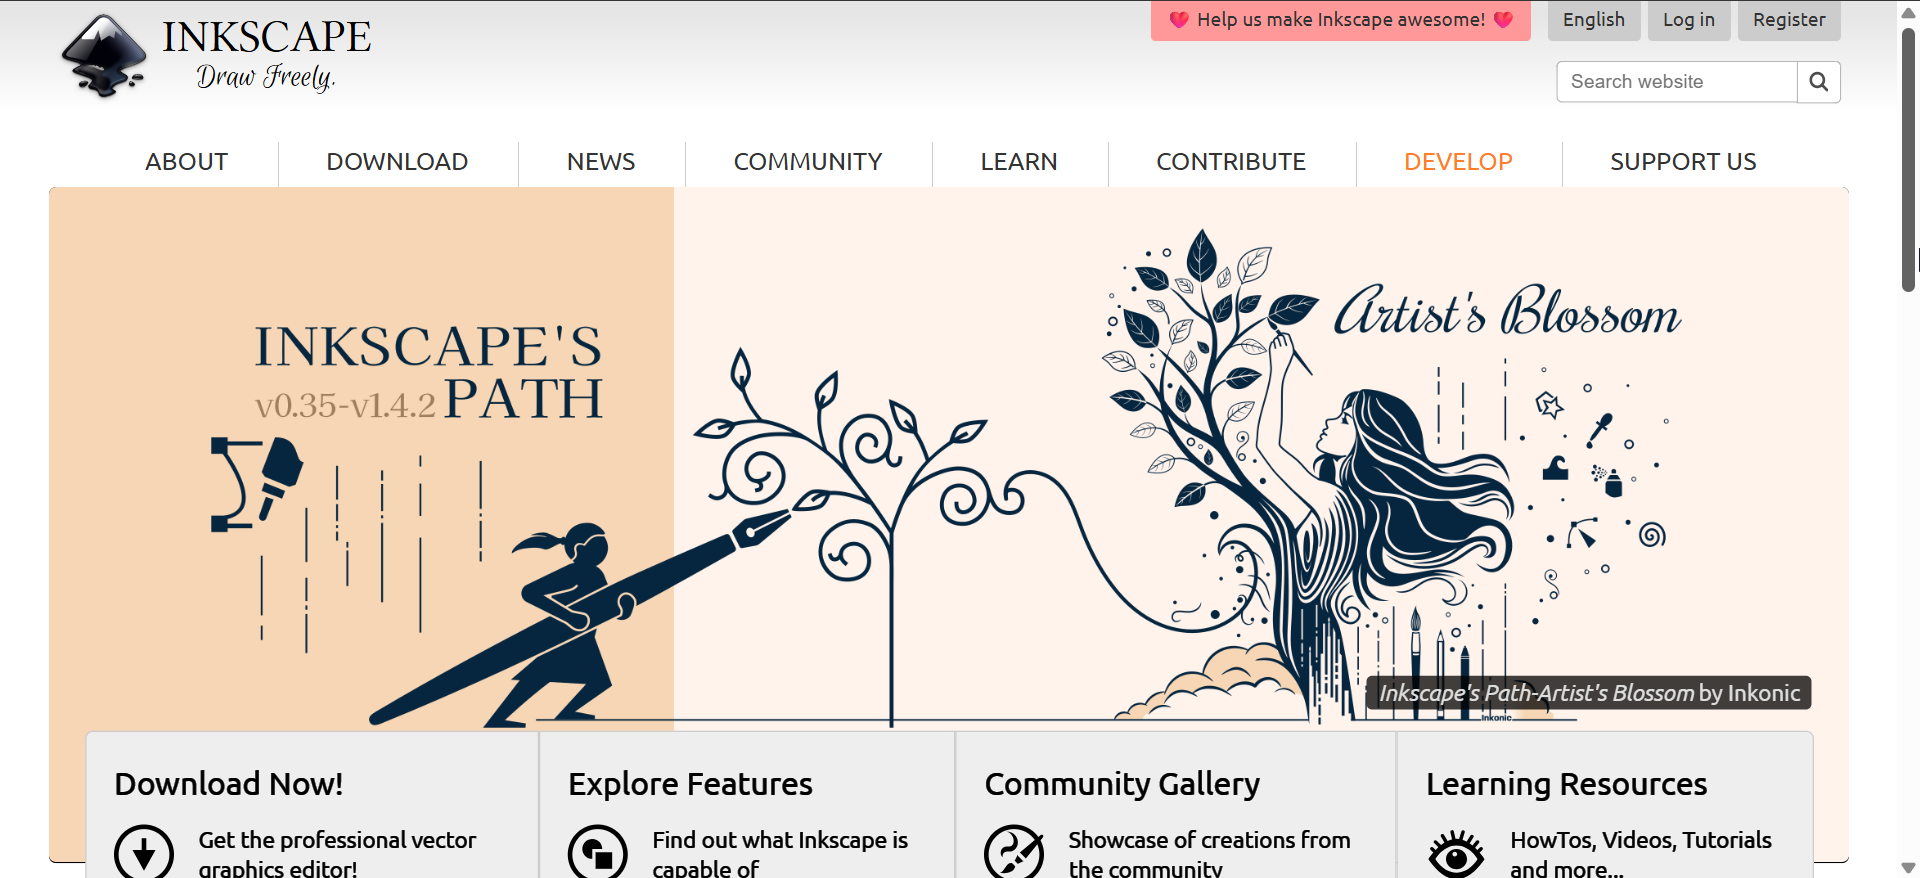Viewport: 1920px width, 878px height.
Task: Click the magnifying glass search button
Action: pyautogui.click(x=1819, y=82)
